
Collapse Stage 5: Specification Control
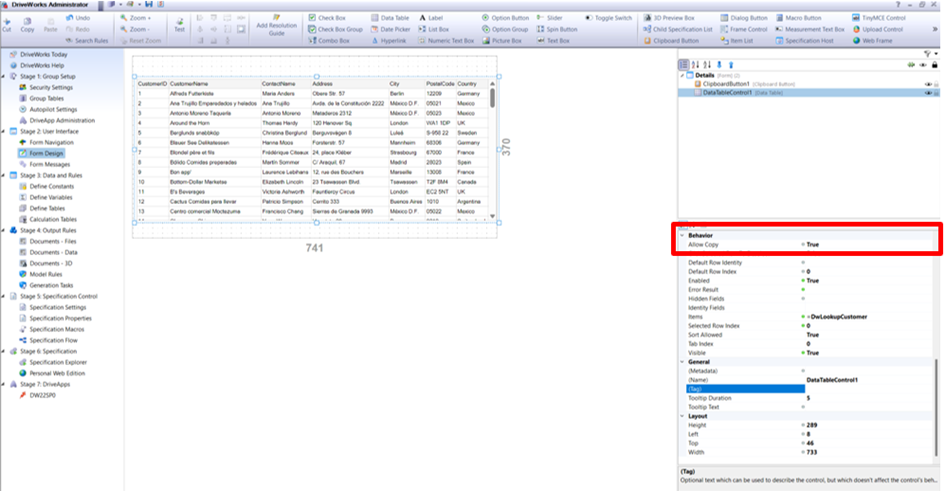click(4, 296)
